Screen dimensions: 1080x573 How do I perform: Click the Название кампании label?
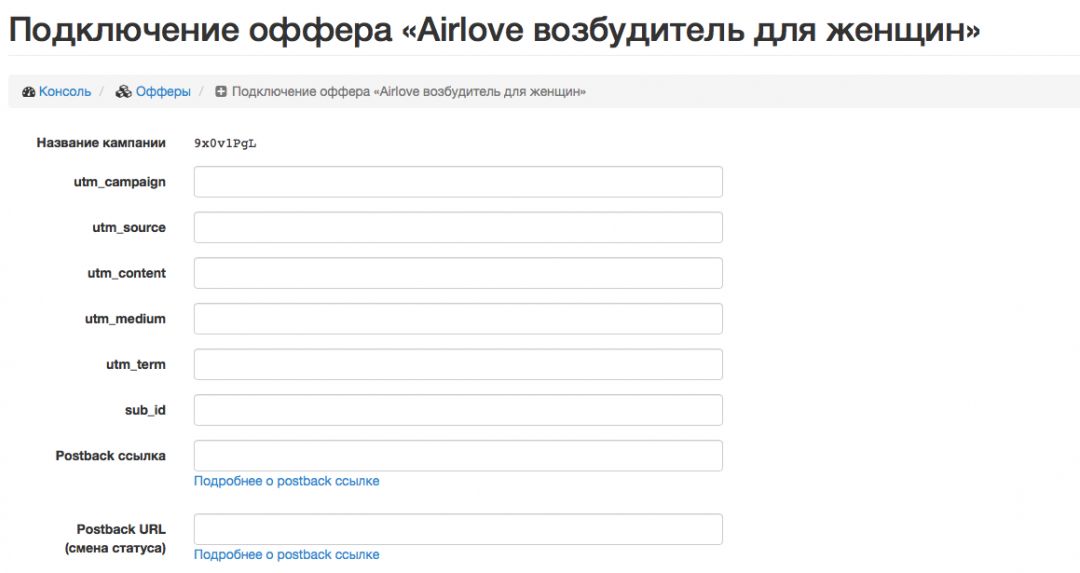tap(101, 143)
